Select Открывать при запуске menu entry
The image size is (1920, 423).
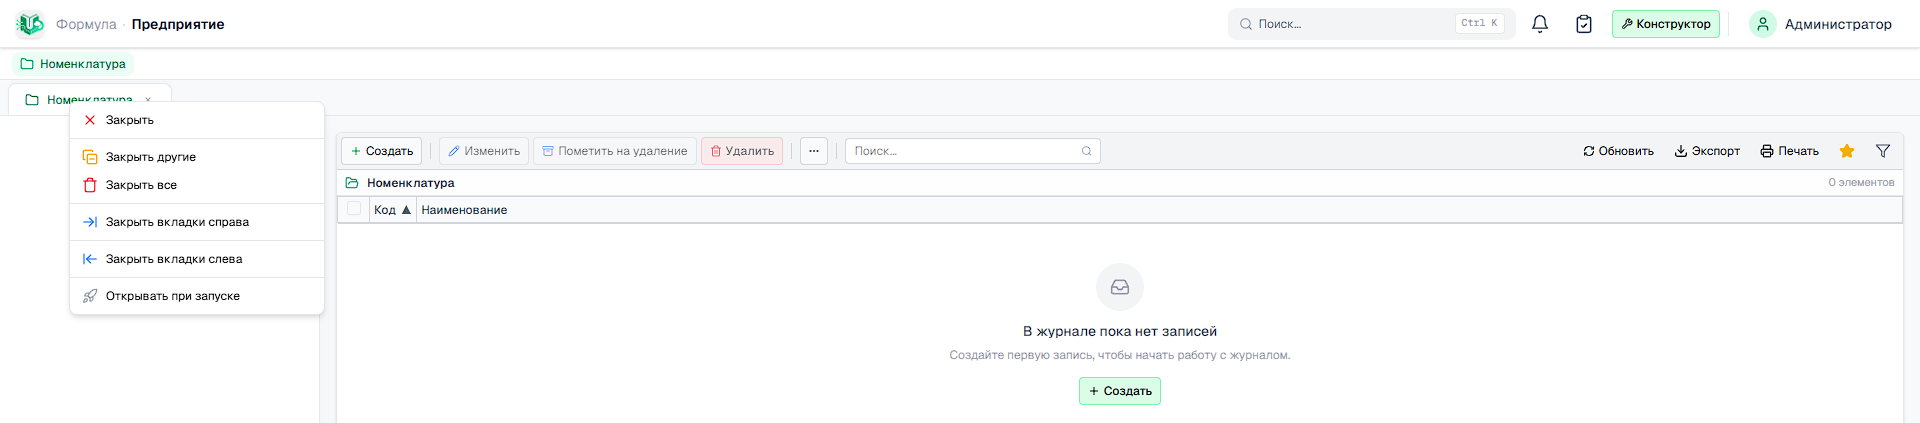[197, 296]
